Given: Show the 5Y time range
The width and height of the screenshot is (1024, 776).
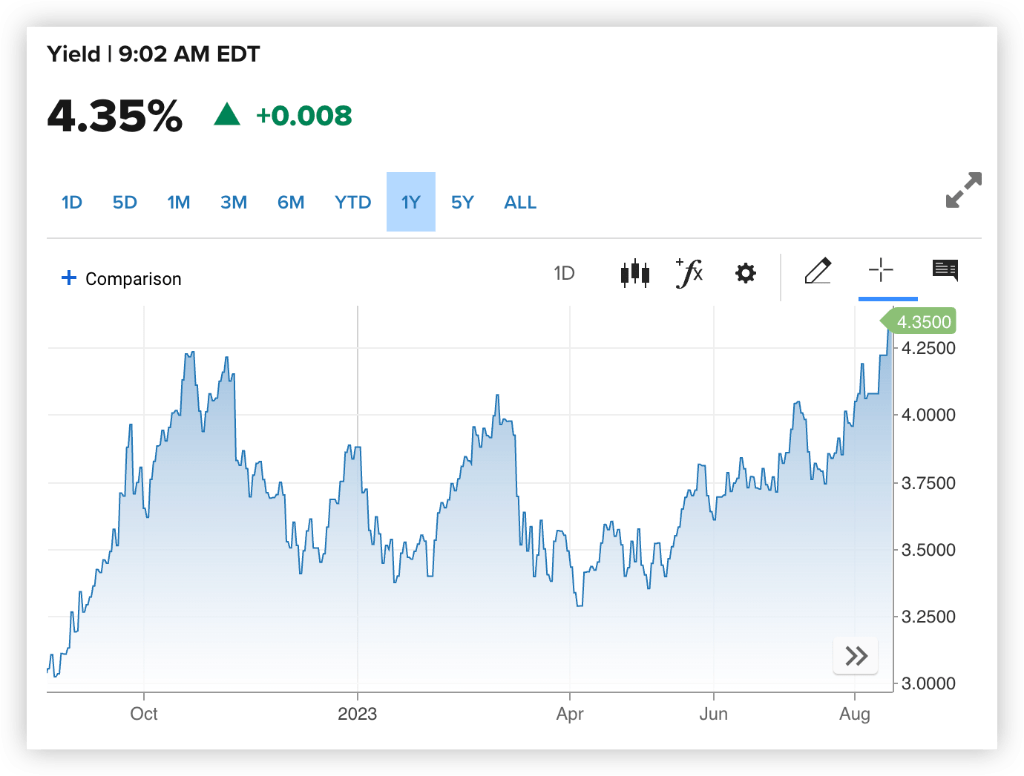Looking at the screenshot, I should pos(462,202).
